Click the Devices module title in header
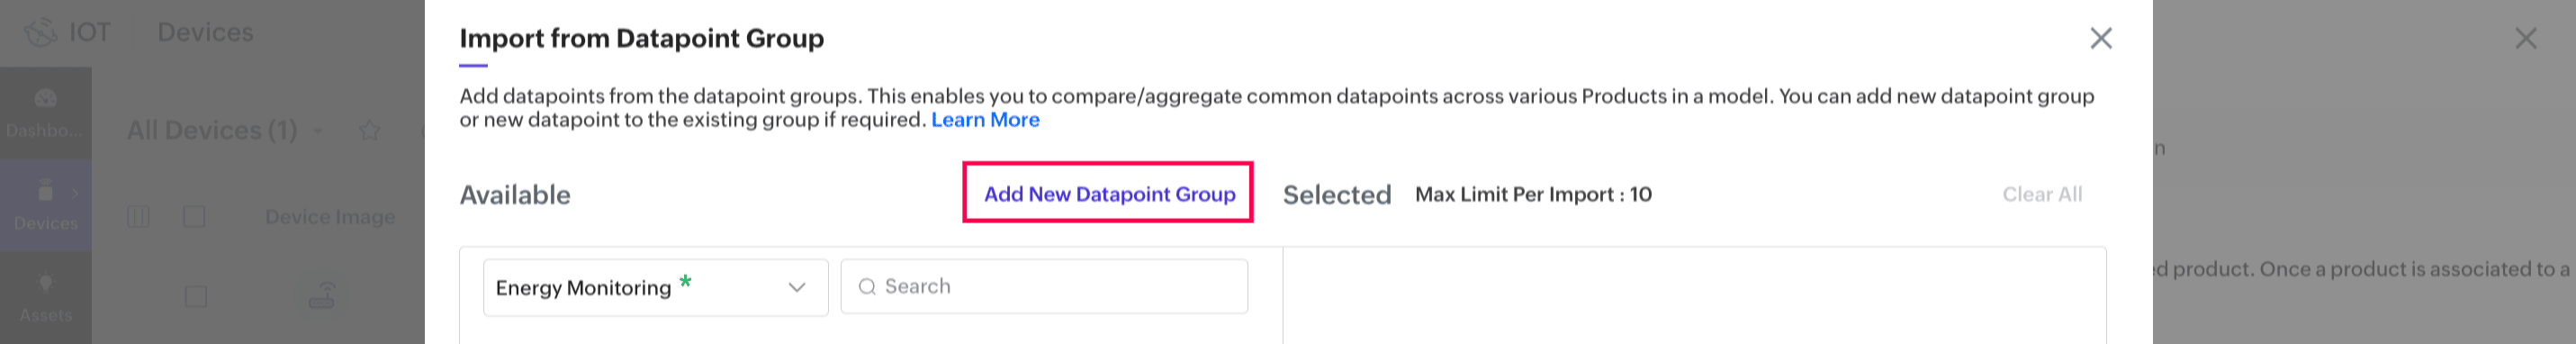 pos(205,32)
